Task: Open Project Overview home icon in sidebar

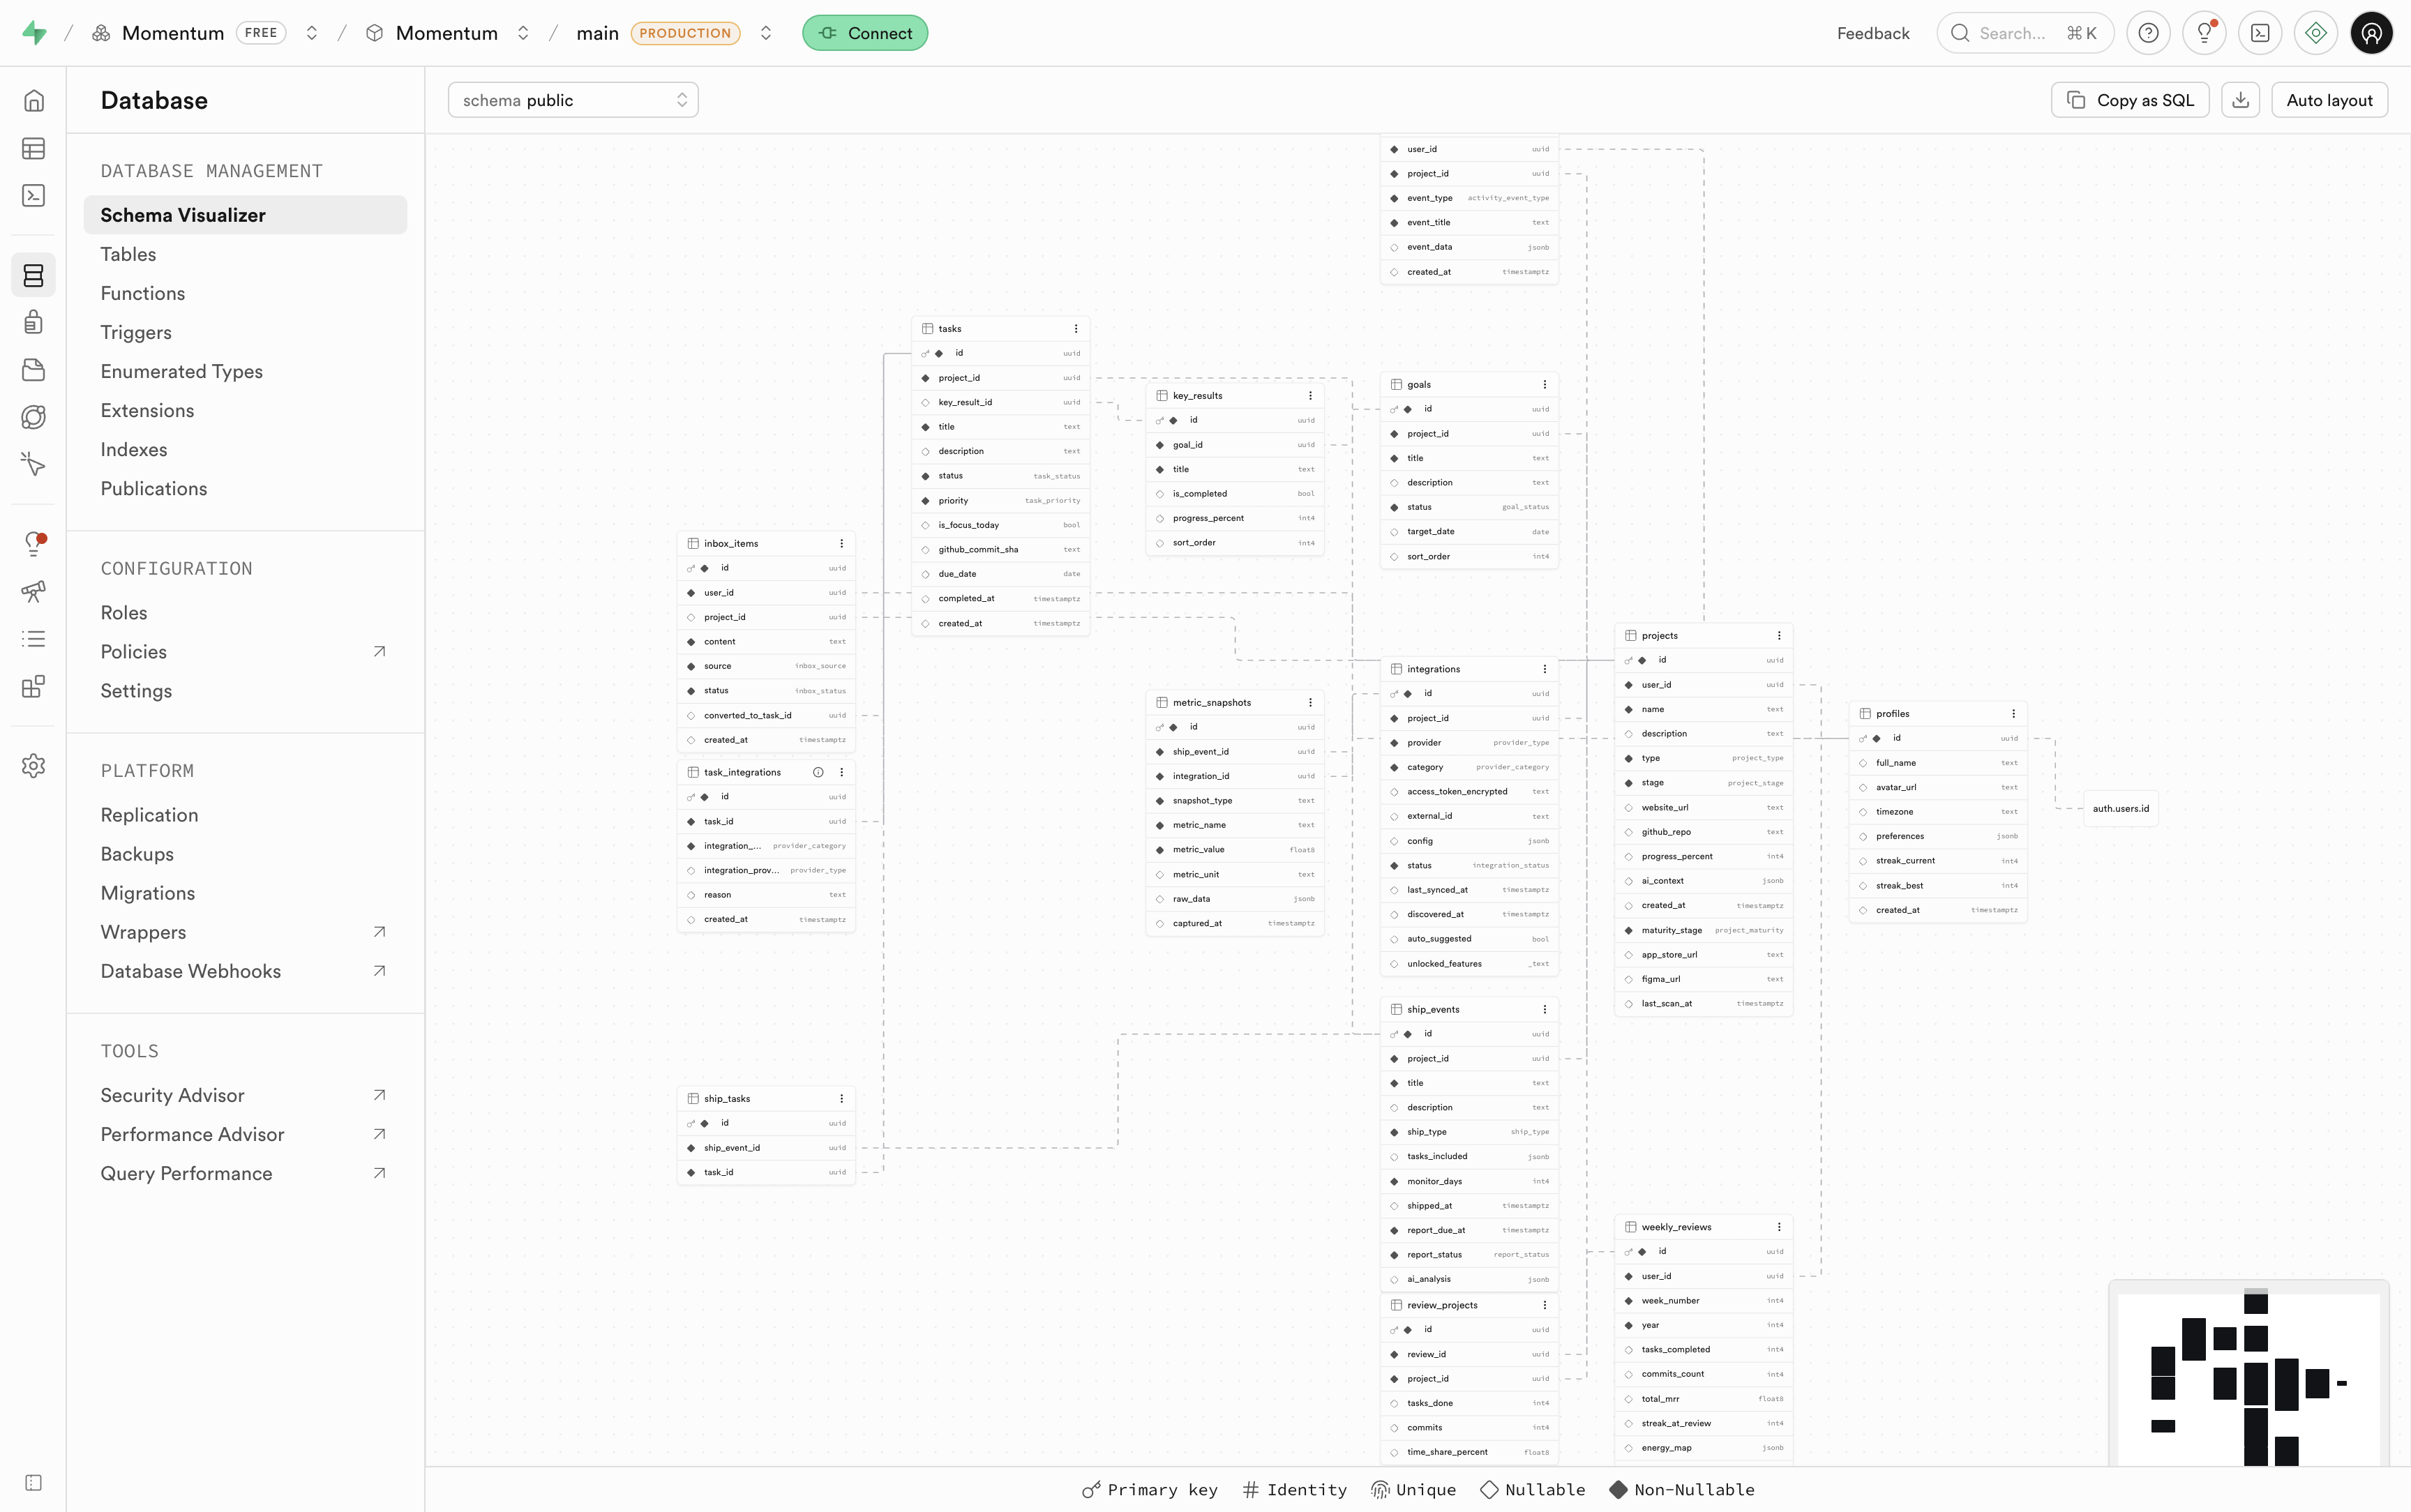Action: (34, 101)
